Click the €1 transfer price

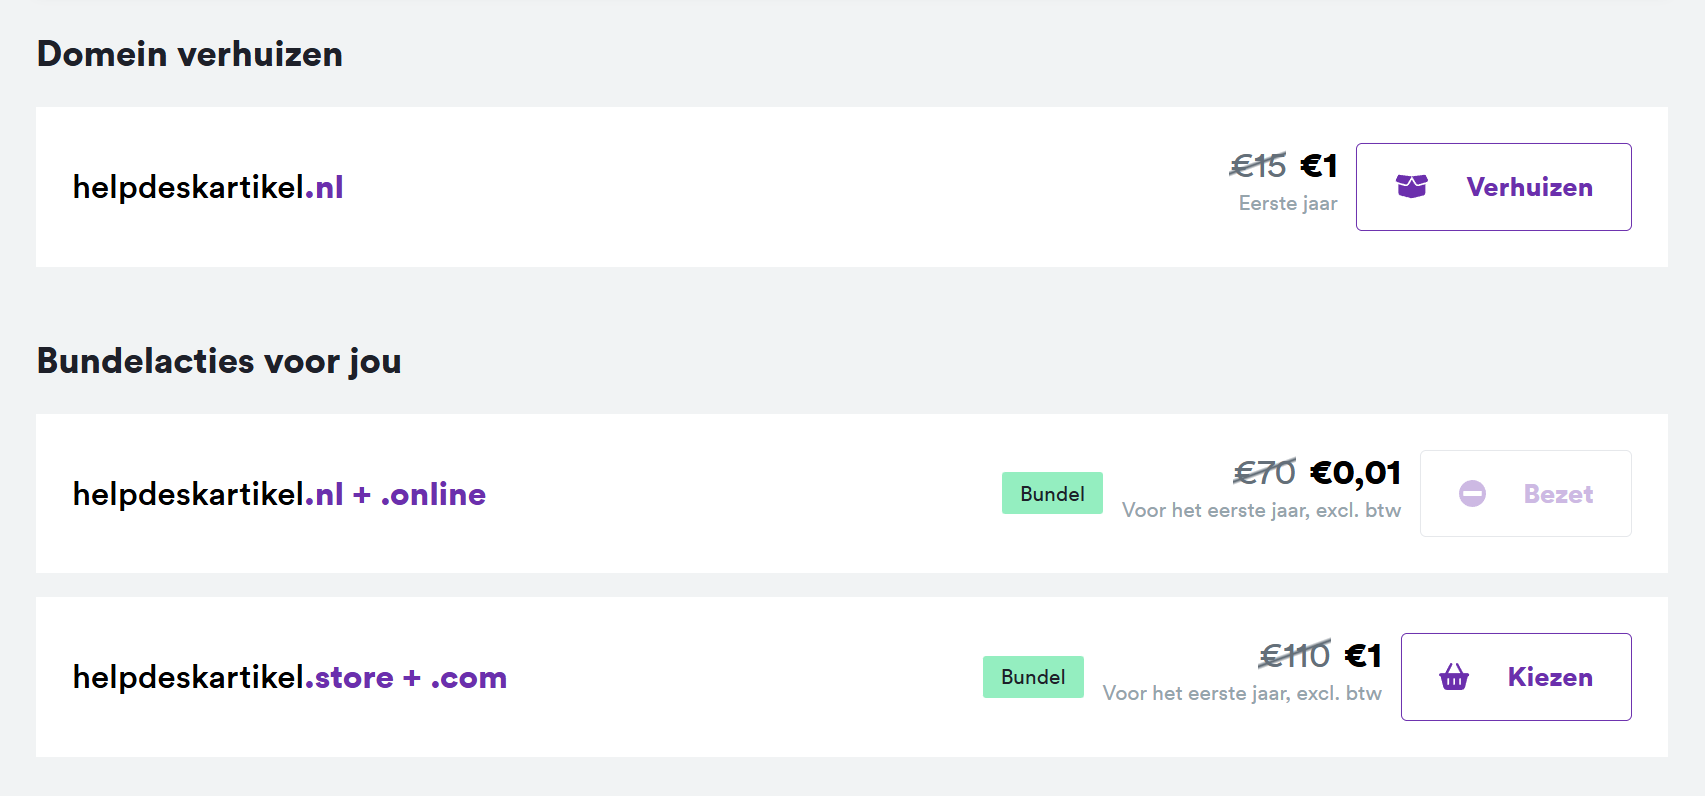point(1319,165)
